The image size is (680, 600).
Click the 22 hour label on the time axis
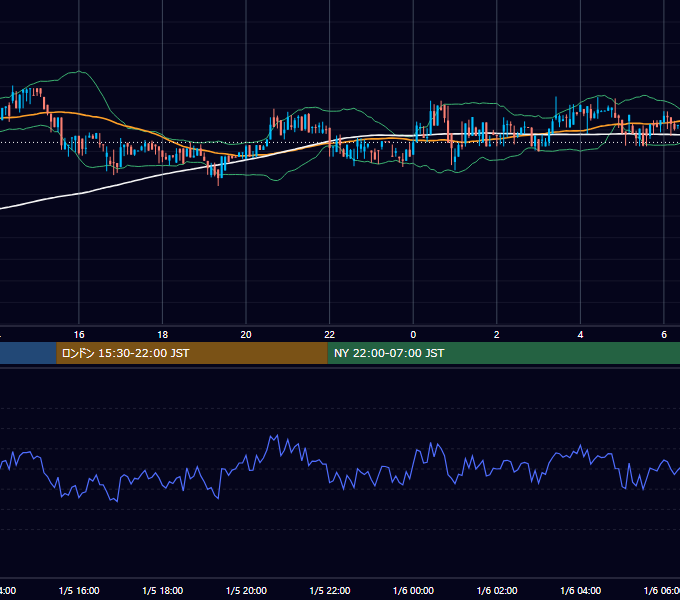tap(330, 335)
